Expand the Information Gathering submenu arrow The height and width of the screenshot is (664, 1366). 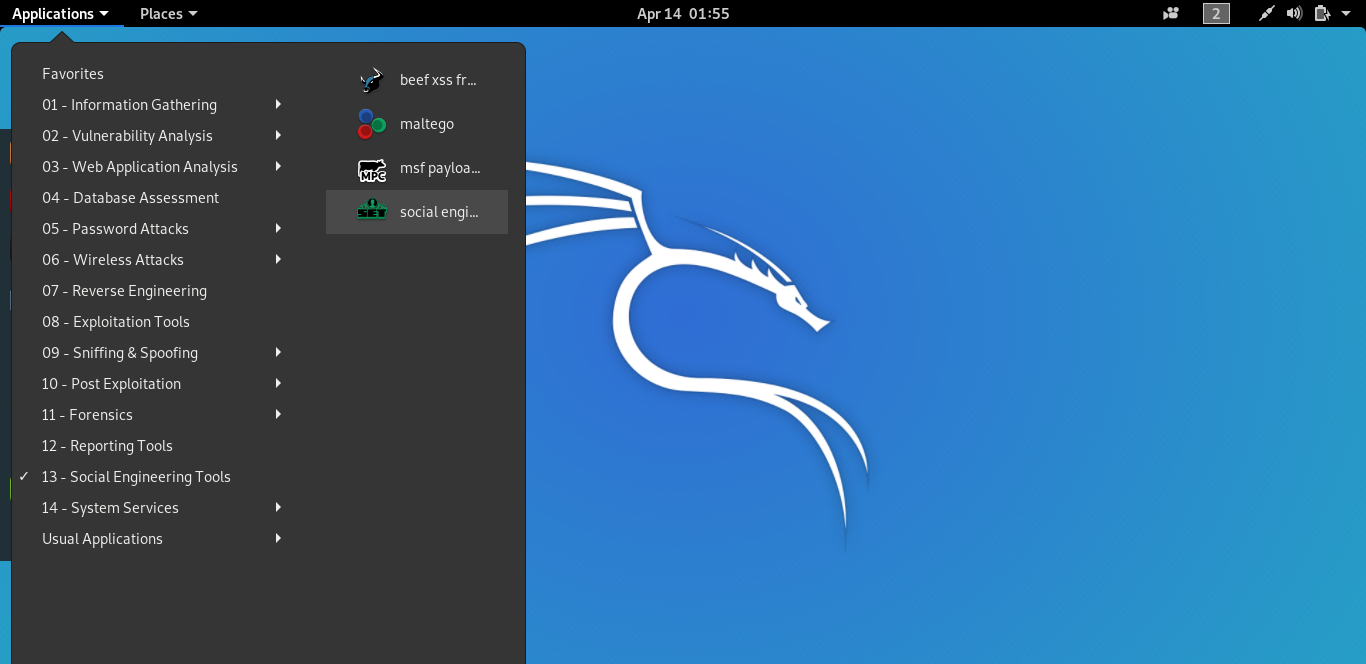coord(278,104)
